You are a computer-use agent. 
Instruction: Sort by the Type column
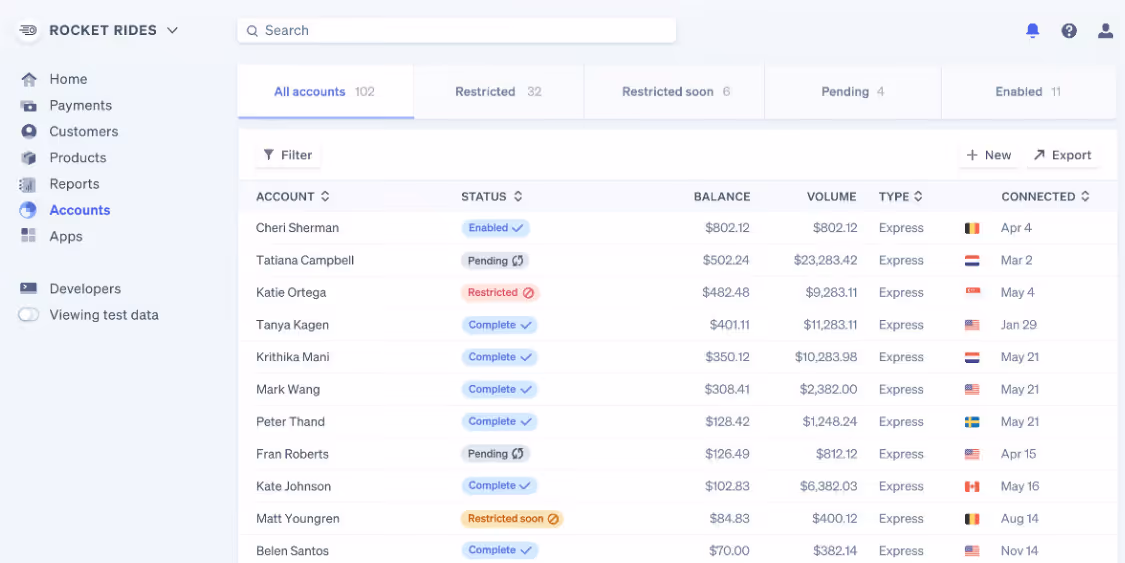(x=900, y=197)
